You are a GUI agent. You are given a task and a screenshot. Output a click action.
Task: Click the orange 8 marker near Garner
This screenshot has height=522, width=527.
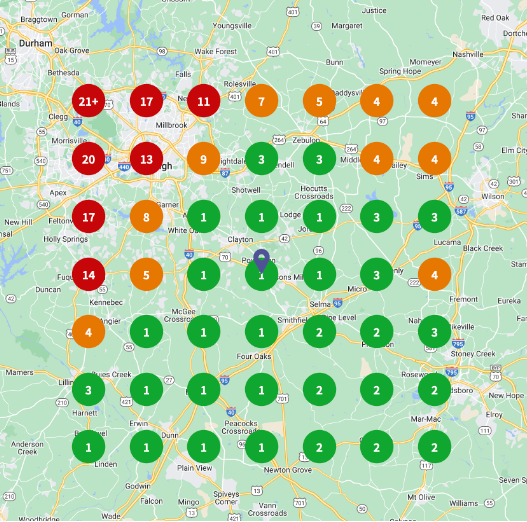(146, 217)
